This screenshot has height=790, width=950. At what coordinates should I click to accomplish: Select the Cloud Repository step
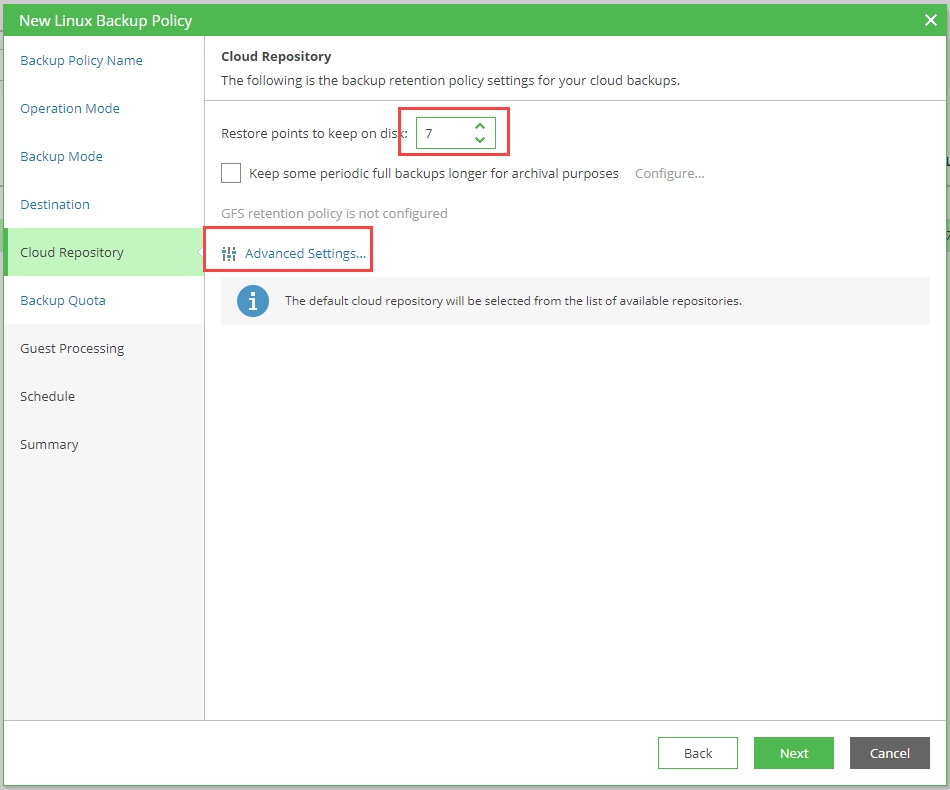click(x=72, y=253)
